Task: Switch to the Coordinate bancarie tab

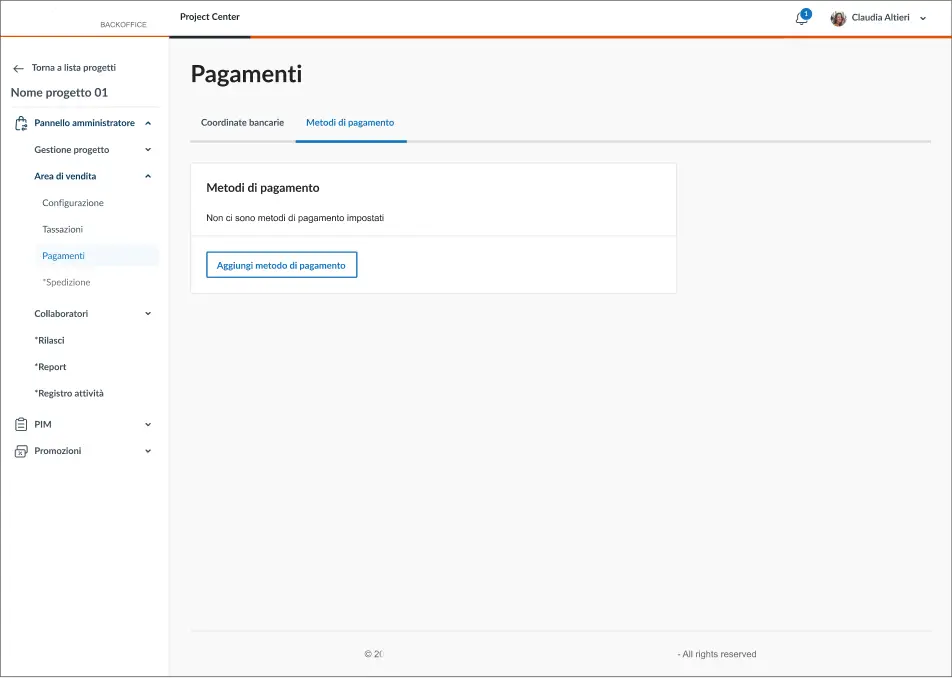Action: click(242, 122)
